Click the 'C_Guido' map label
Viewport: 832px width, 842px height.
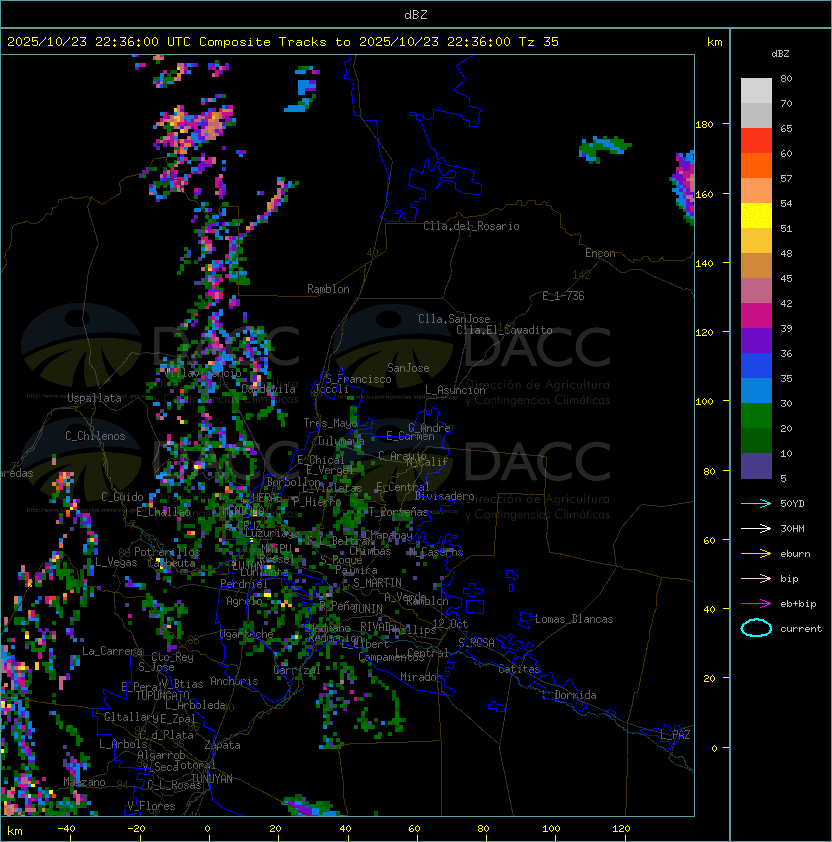pyautogui.click(x=122, y=497)
